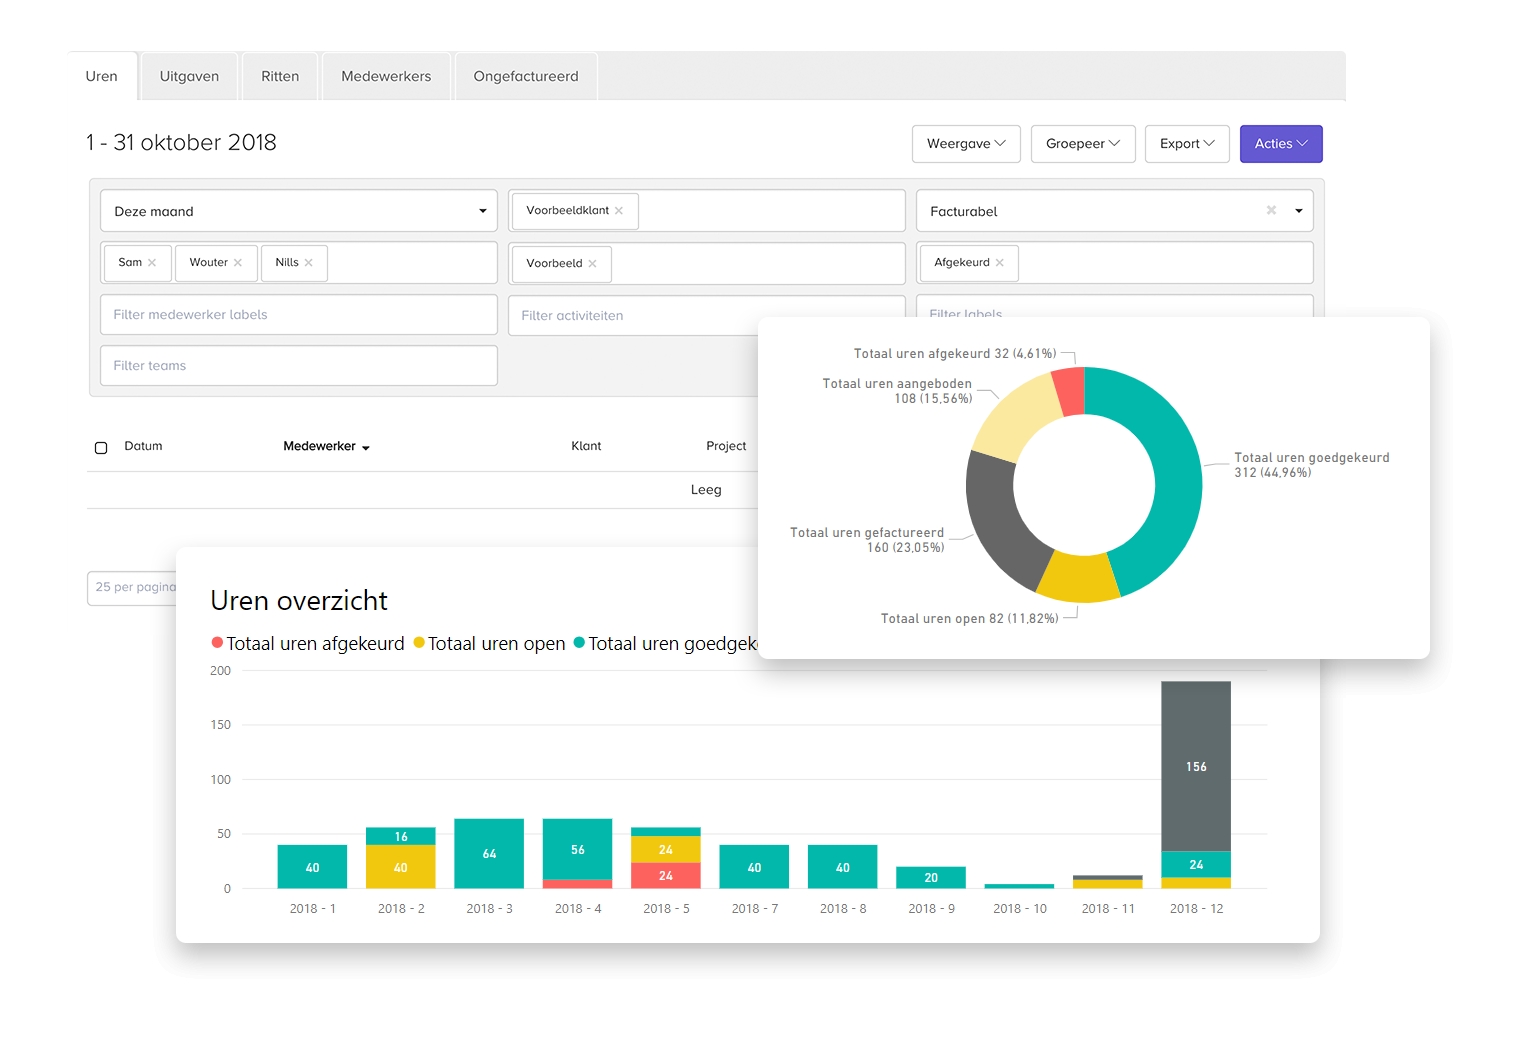This screenshot has width=1516, height=1063.
Task: Remove the Afgekeurd status tag
Action: (999, 263)
